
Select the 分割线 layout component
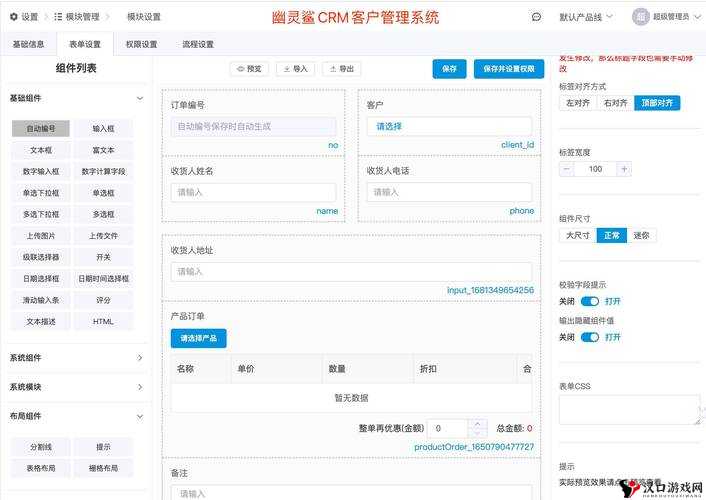tap(41, 447)
